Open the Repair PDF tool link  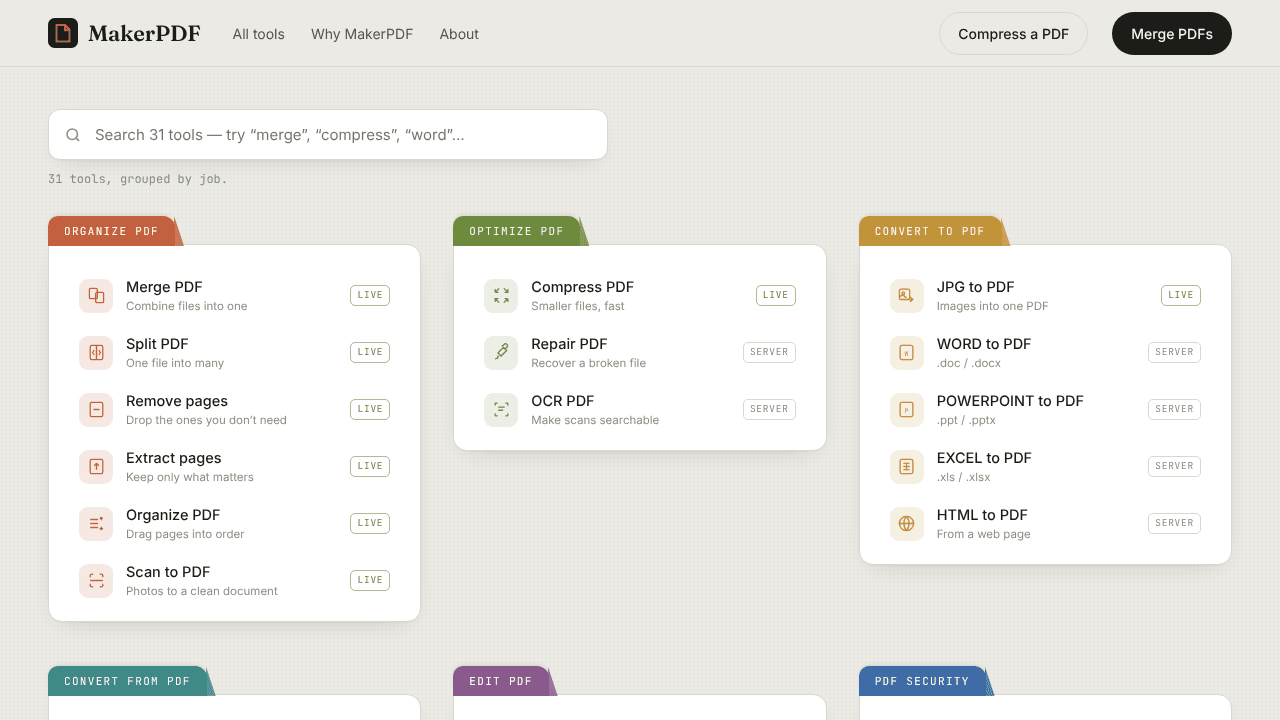point(569,344)
